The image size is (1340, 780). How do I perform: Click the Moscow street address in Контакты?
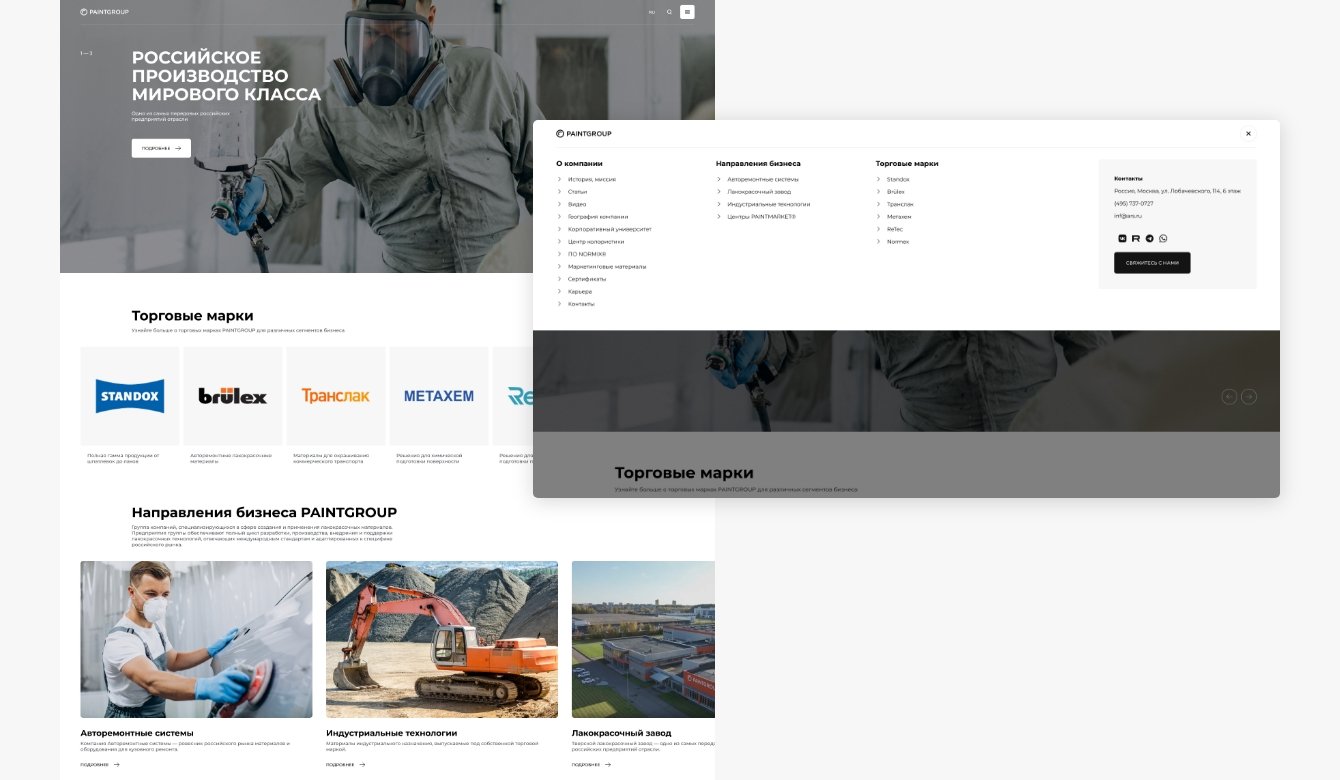tap(1177, 191)
